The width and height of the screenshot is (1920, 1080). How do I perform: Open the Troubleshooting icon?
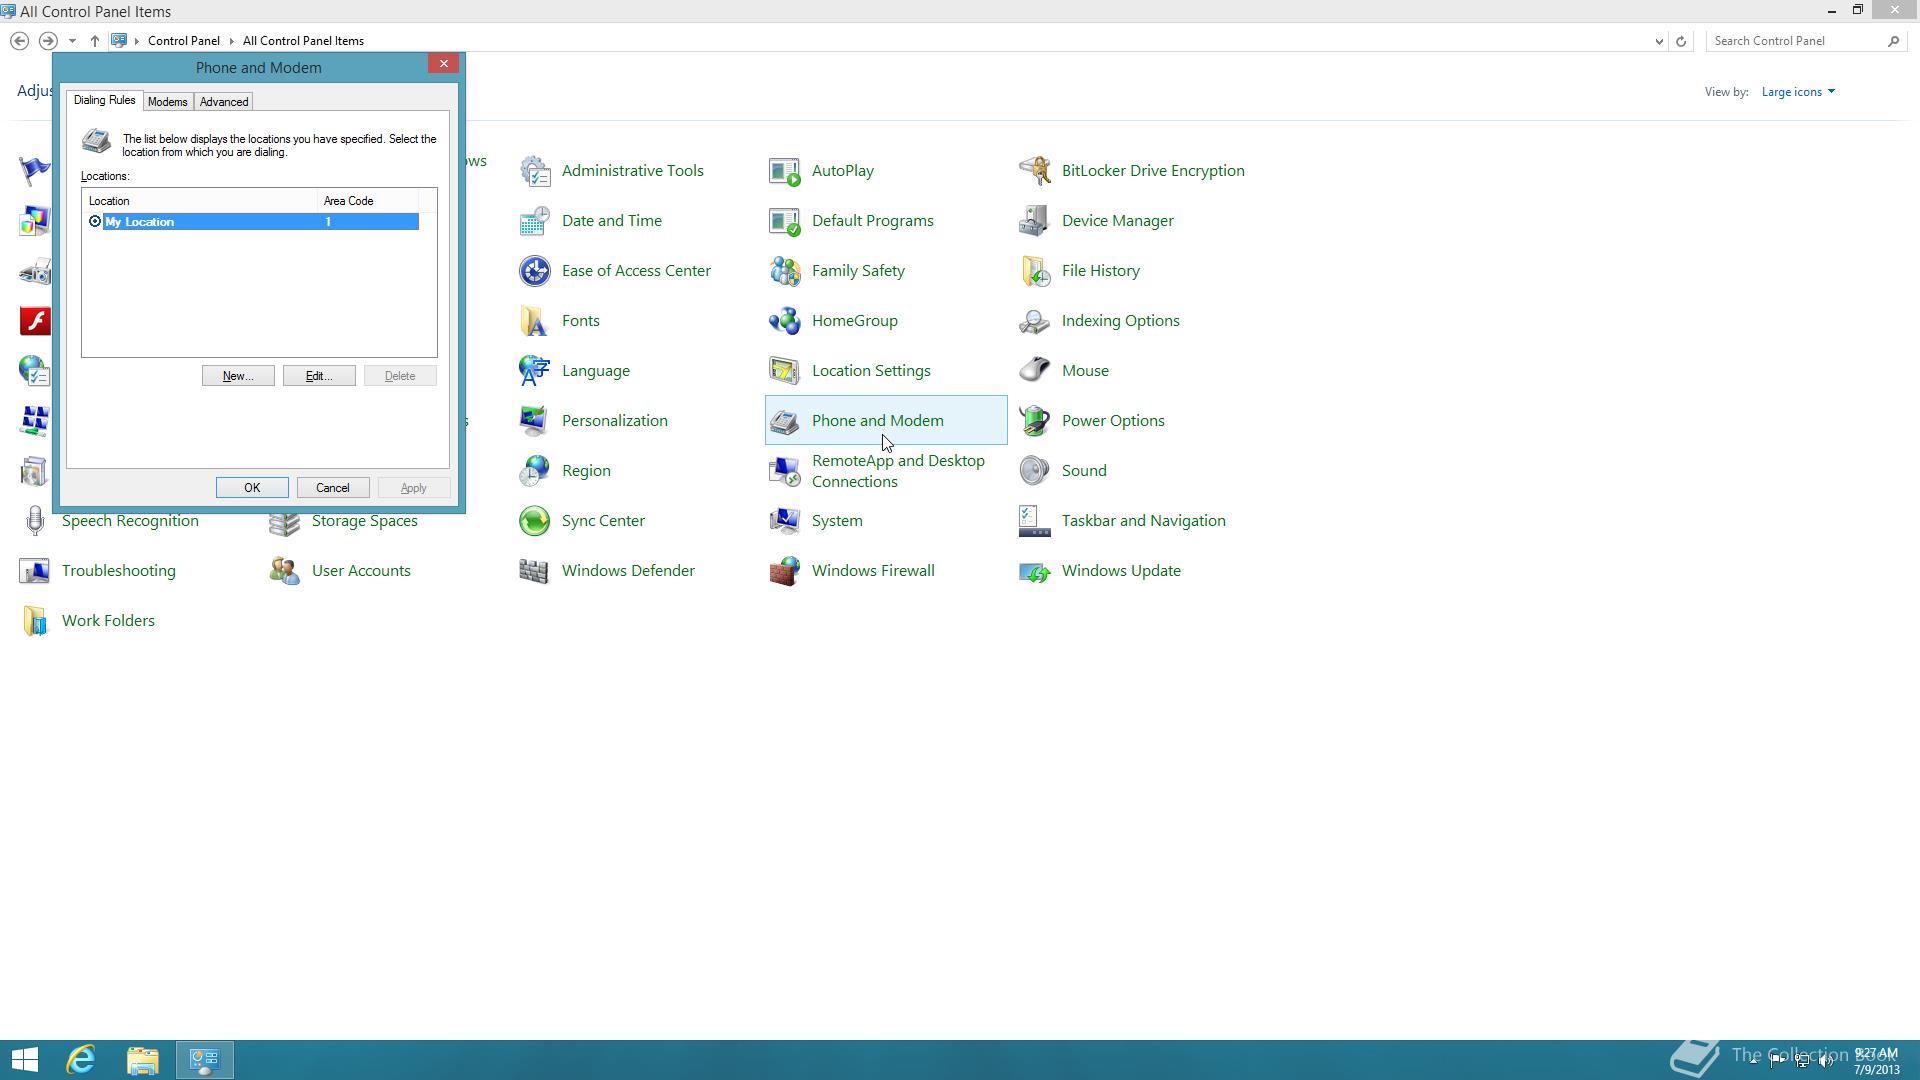(35, 571)
